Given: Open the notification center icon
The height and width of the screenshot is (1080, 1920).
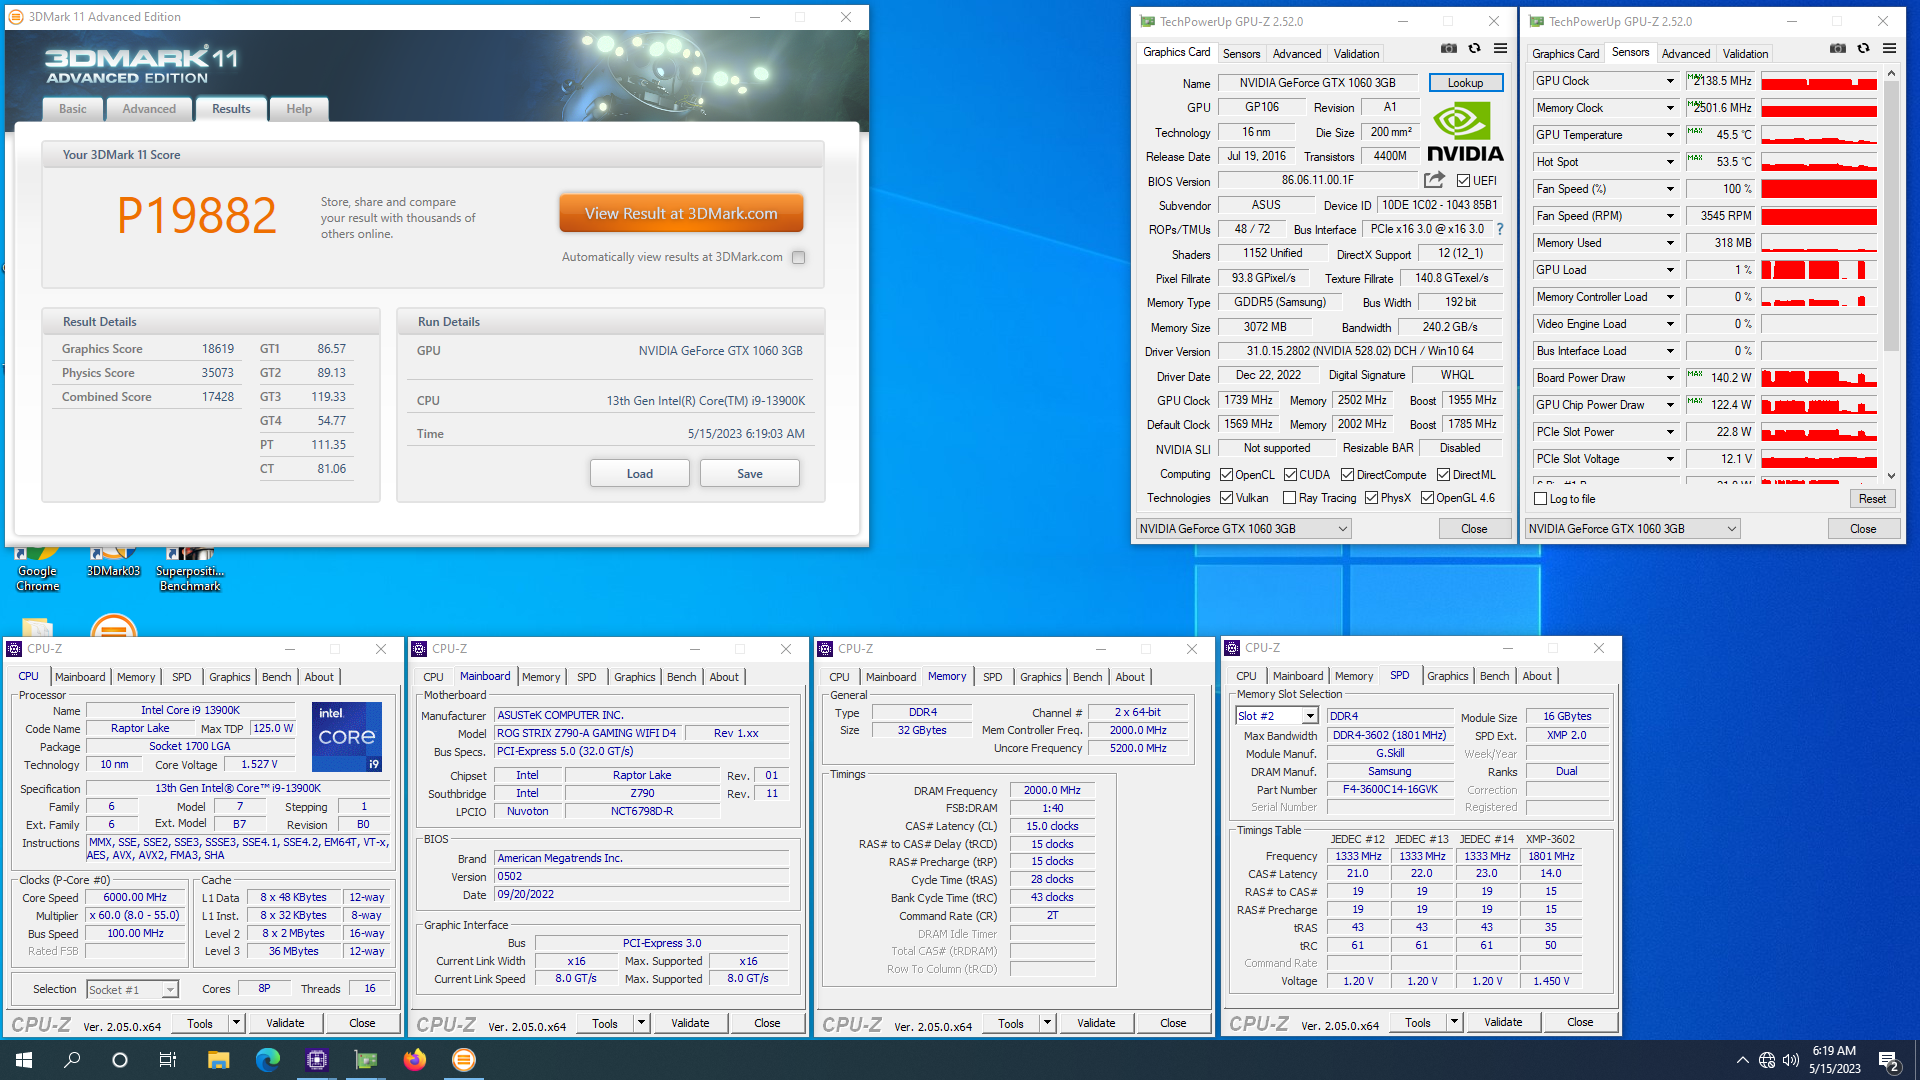Looking at the screenshot, I should point(1889,1060).
